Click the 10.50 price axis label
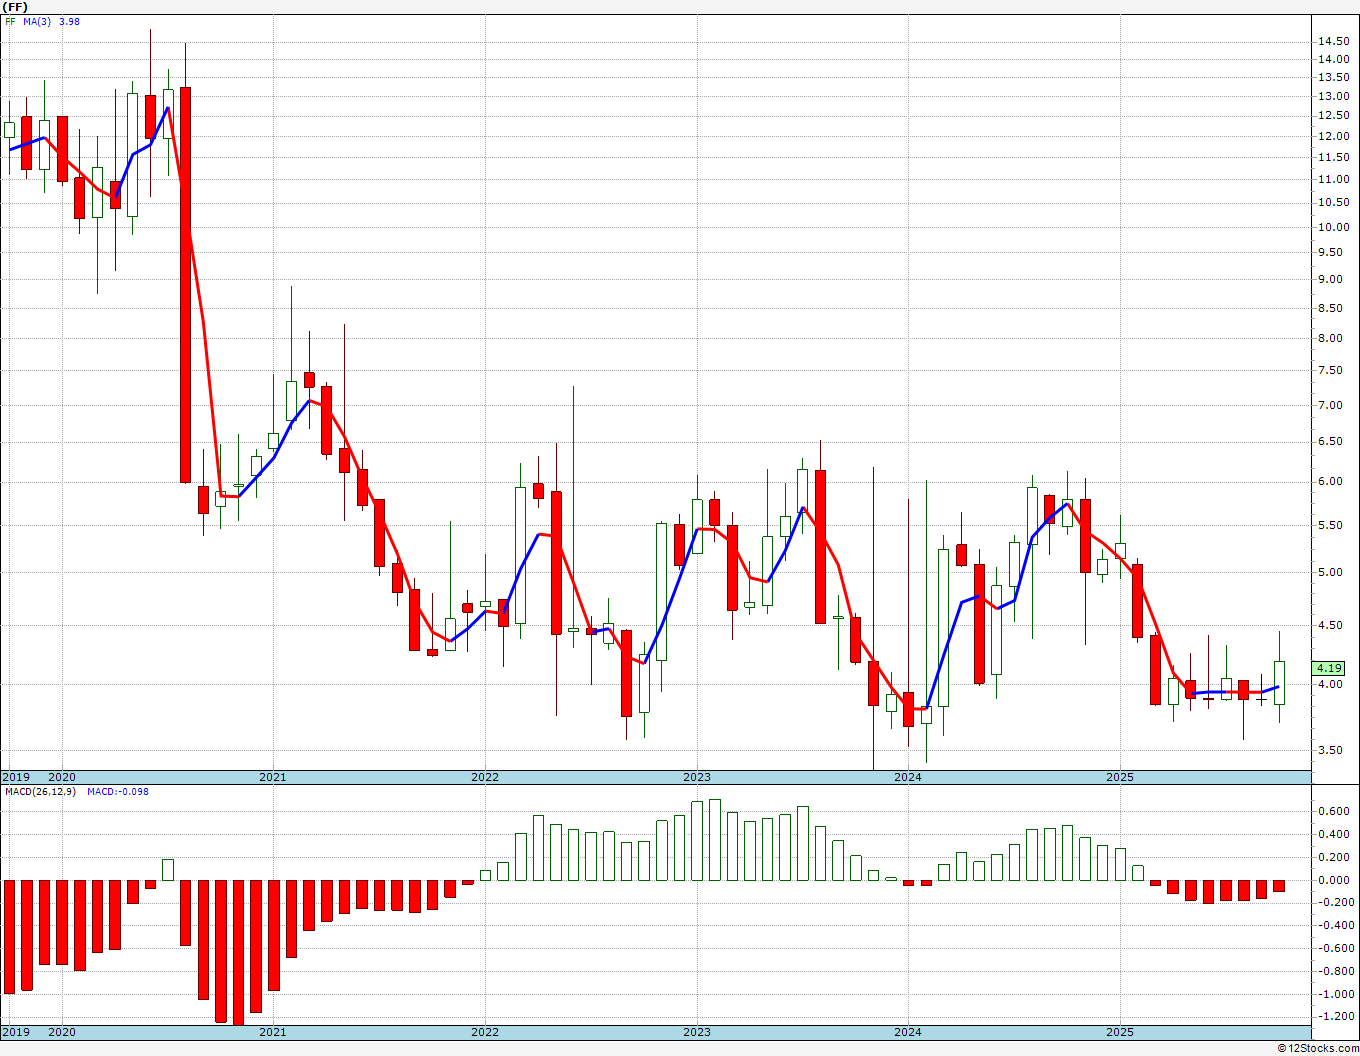Screen dimensions: 1360x1056 [x=1332, y=202]
